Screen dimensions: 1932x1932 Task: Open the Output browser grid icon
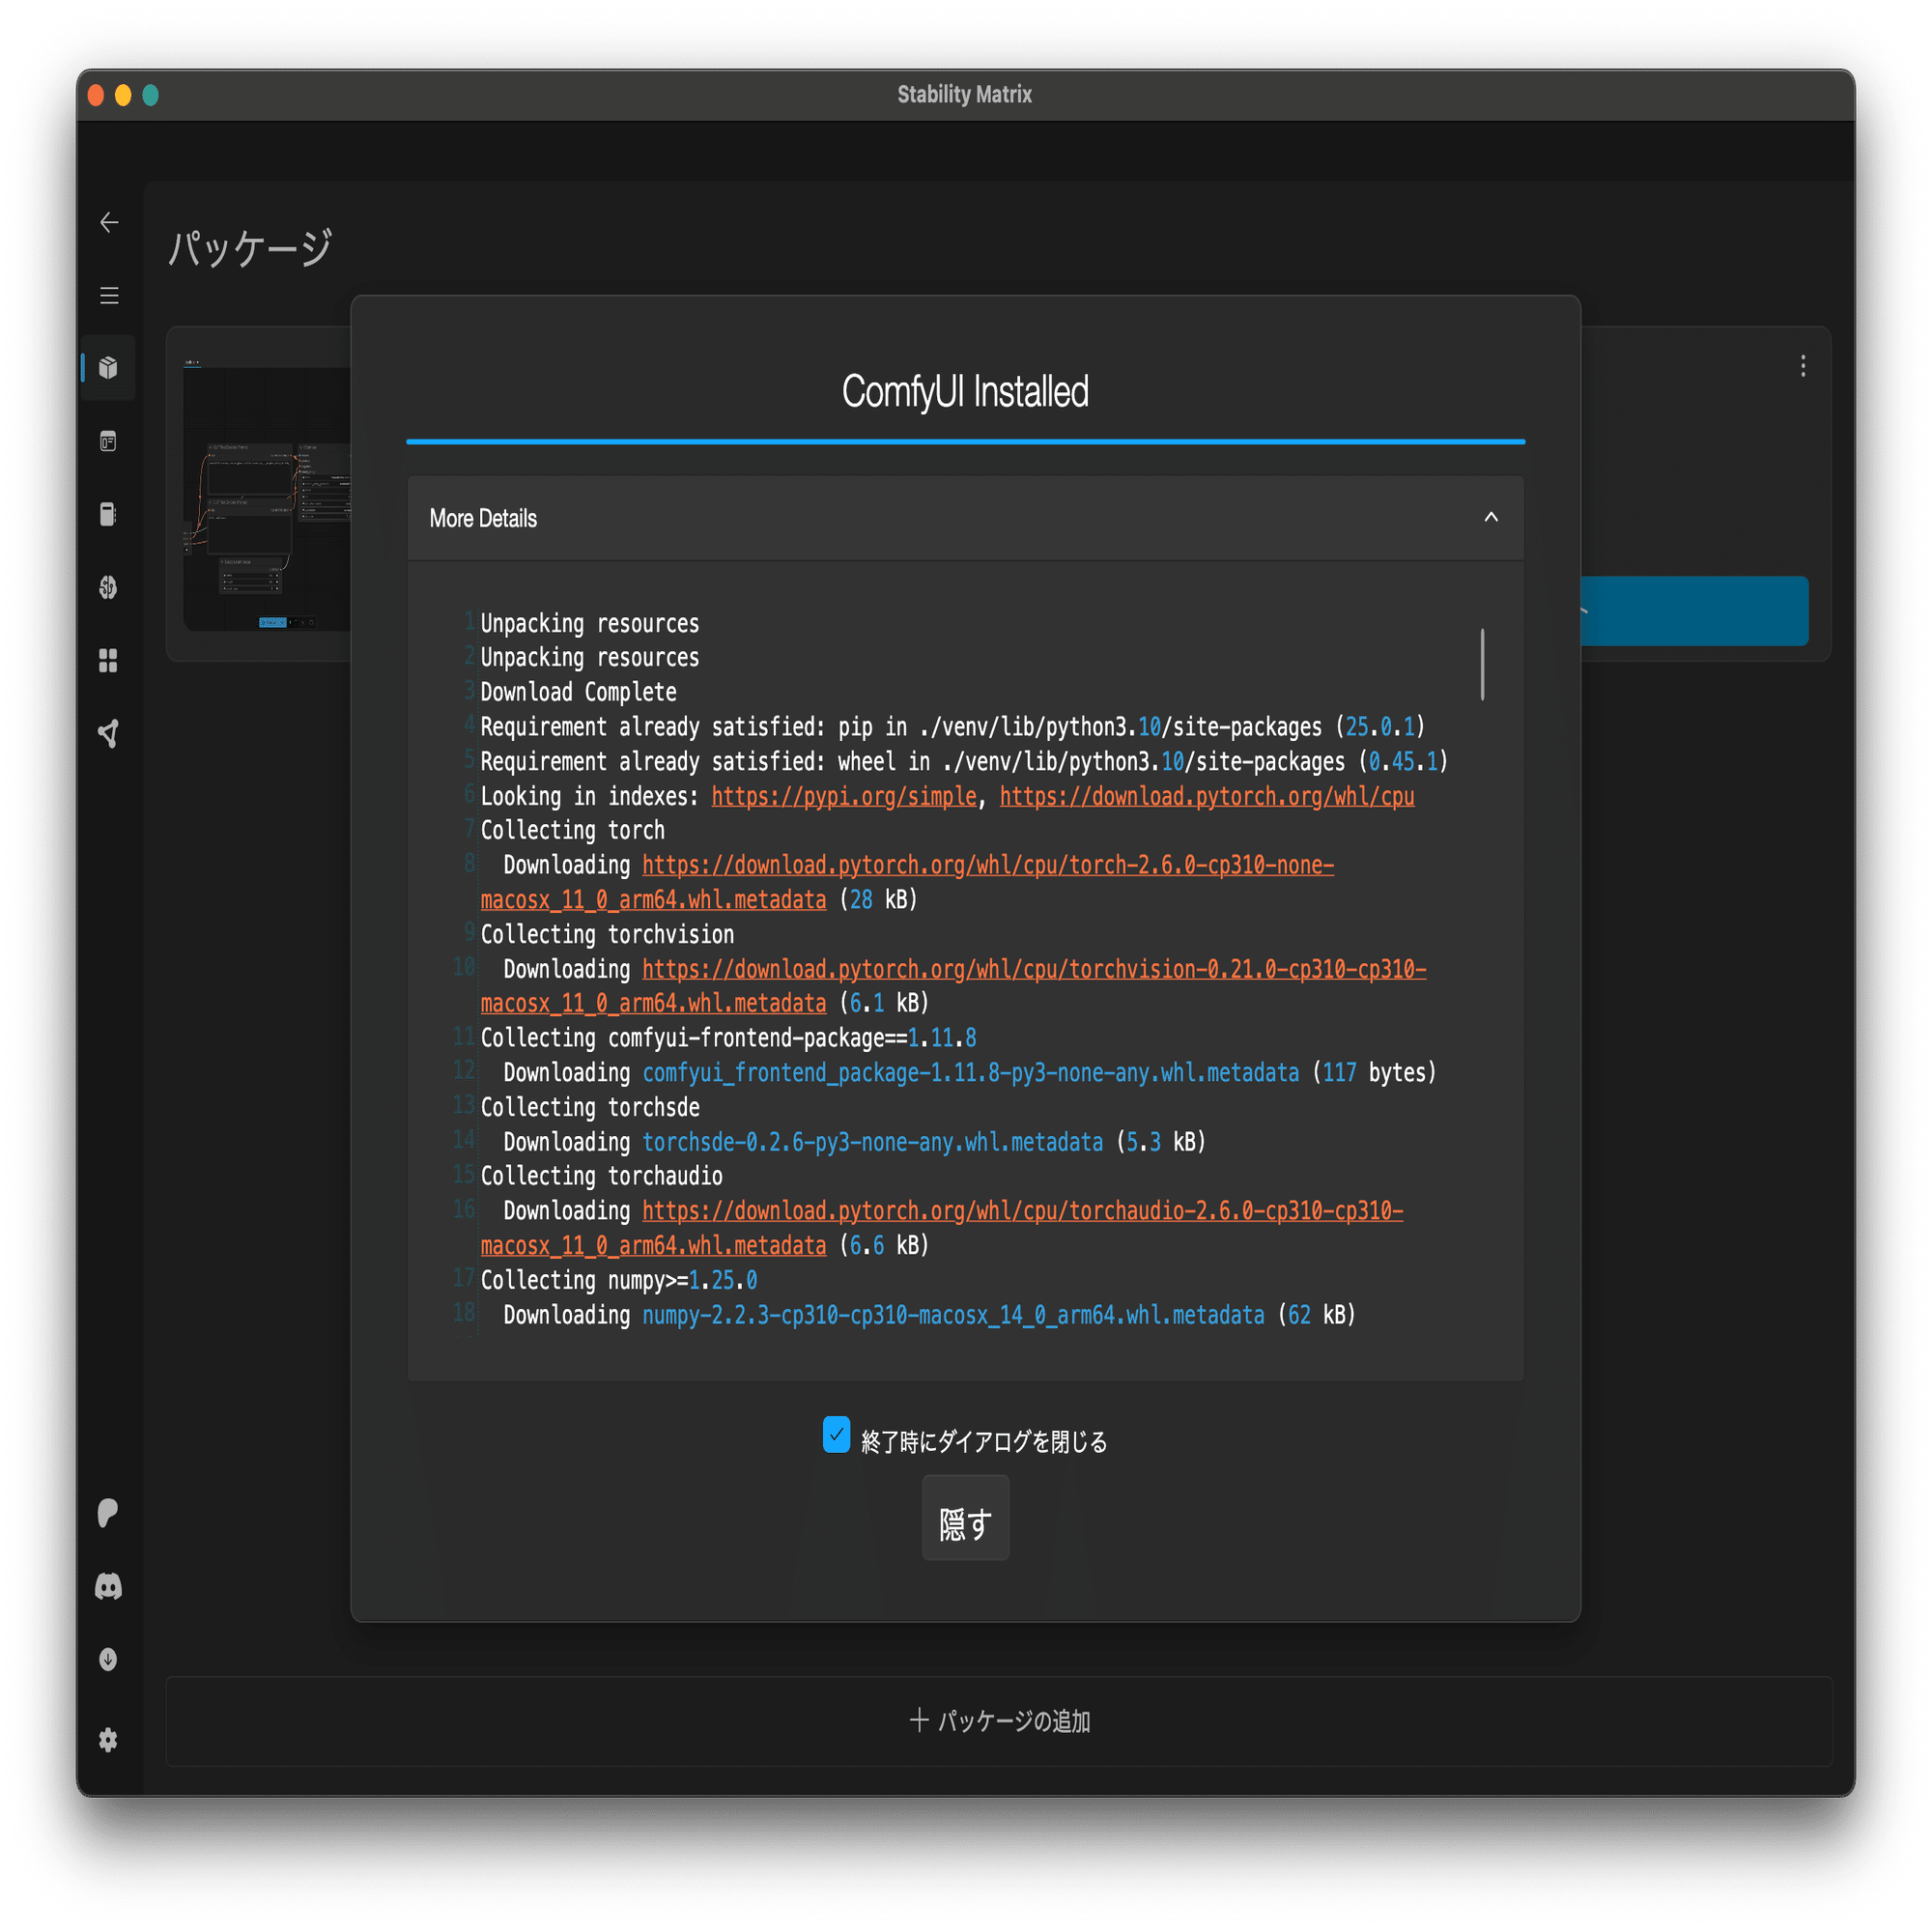109,660
